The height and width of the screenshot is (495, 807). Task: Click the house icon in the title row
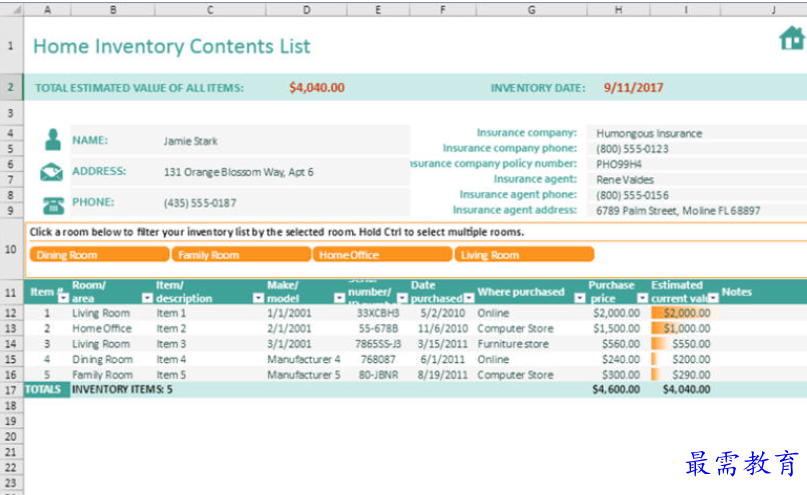pos(791,38)
